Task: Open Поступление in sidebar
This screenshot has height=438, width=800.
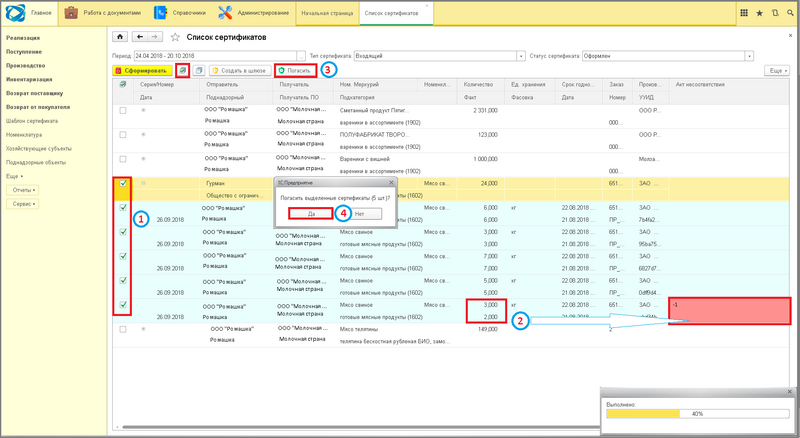Action: [x=24, y=52]
